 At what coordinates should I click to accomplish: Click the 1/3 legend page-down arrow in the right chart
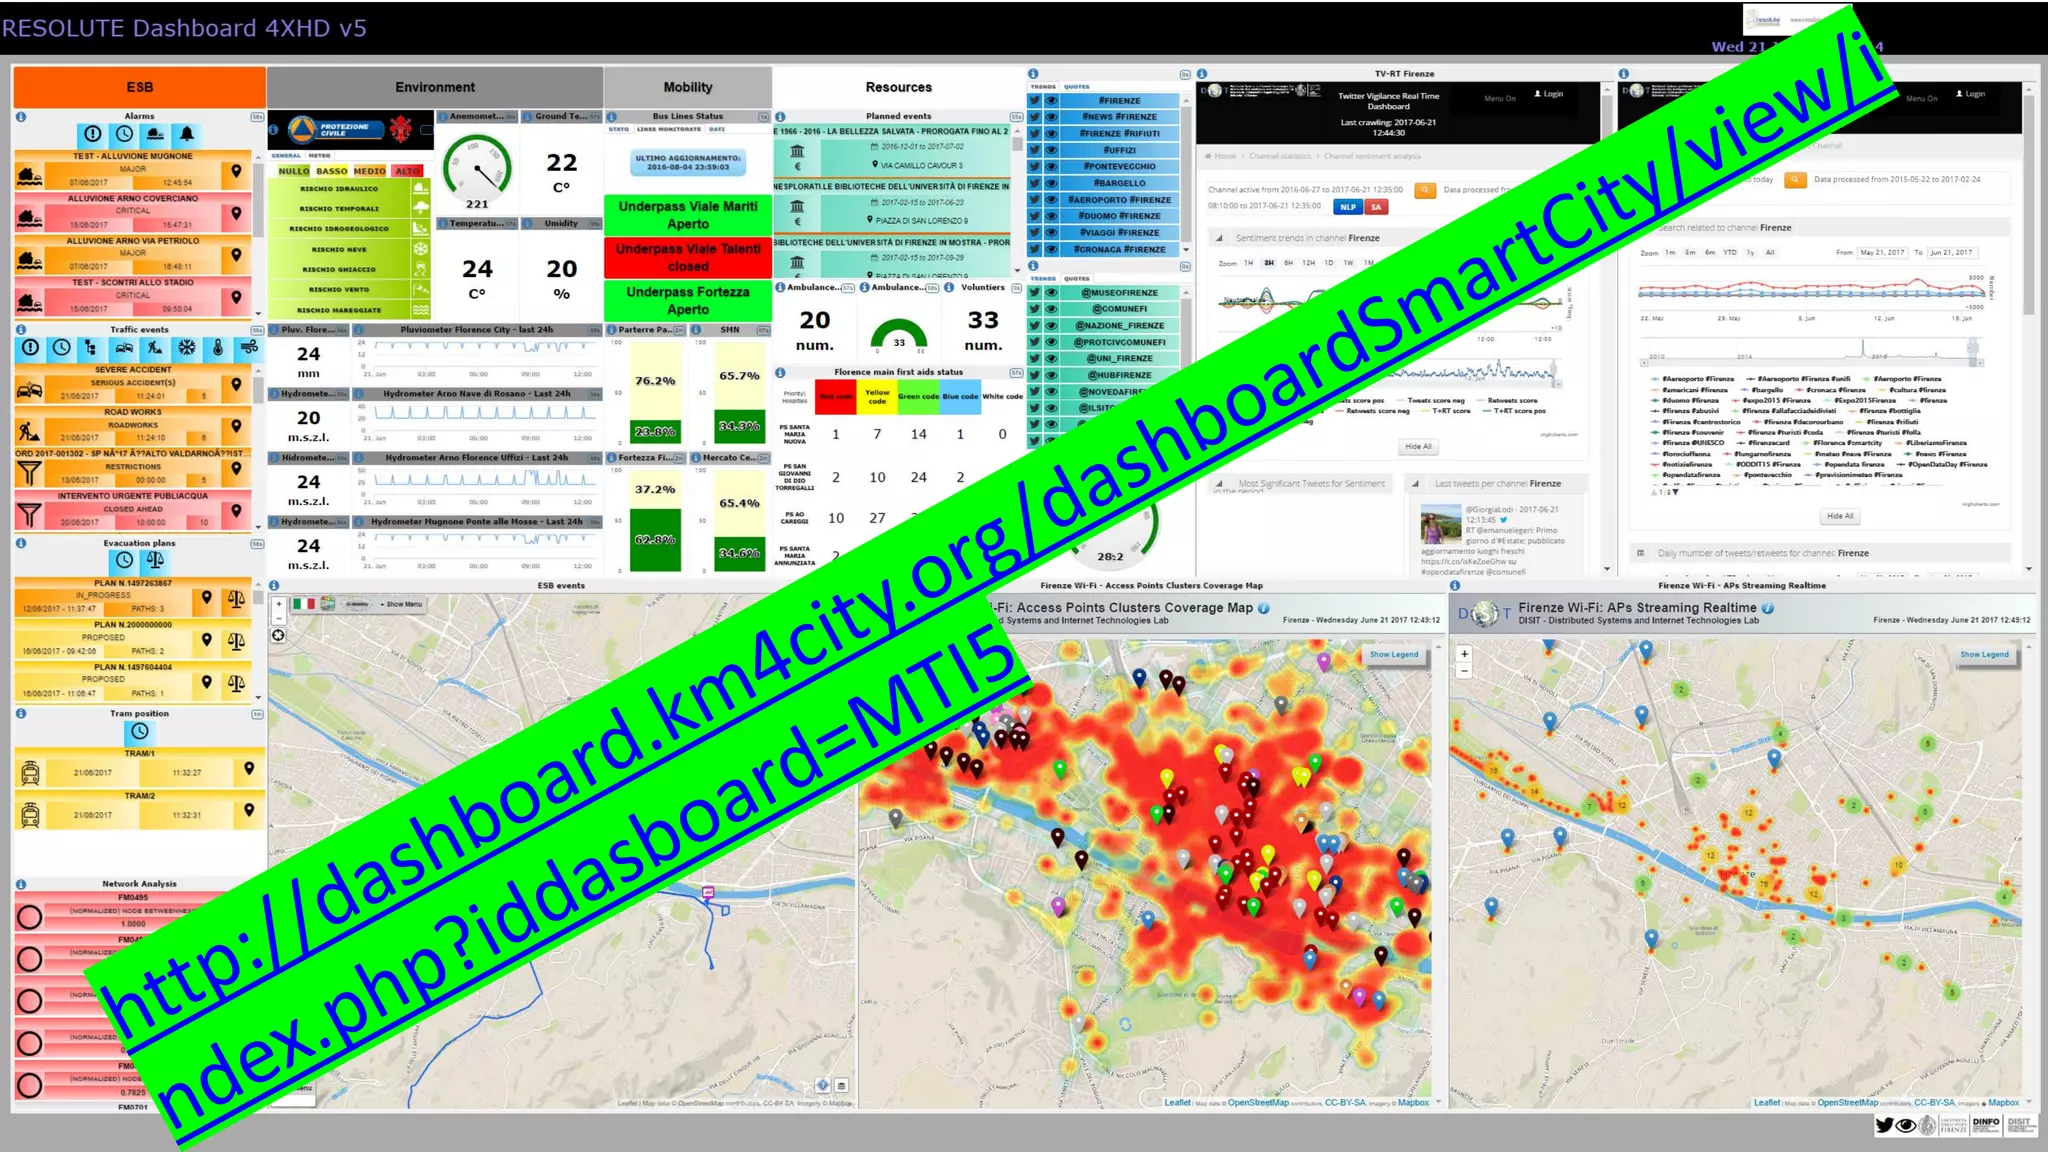point(1676,492)
